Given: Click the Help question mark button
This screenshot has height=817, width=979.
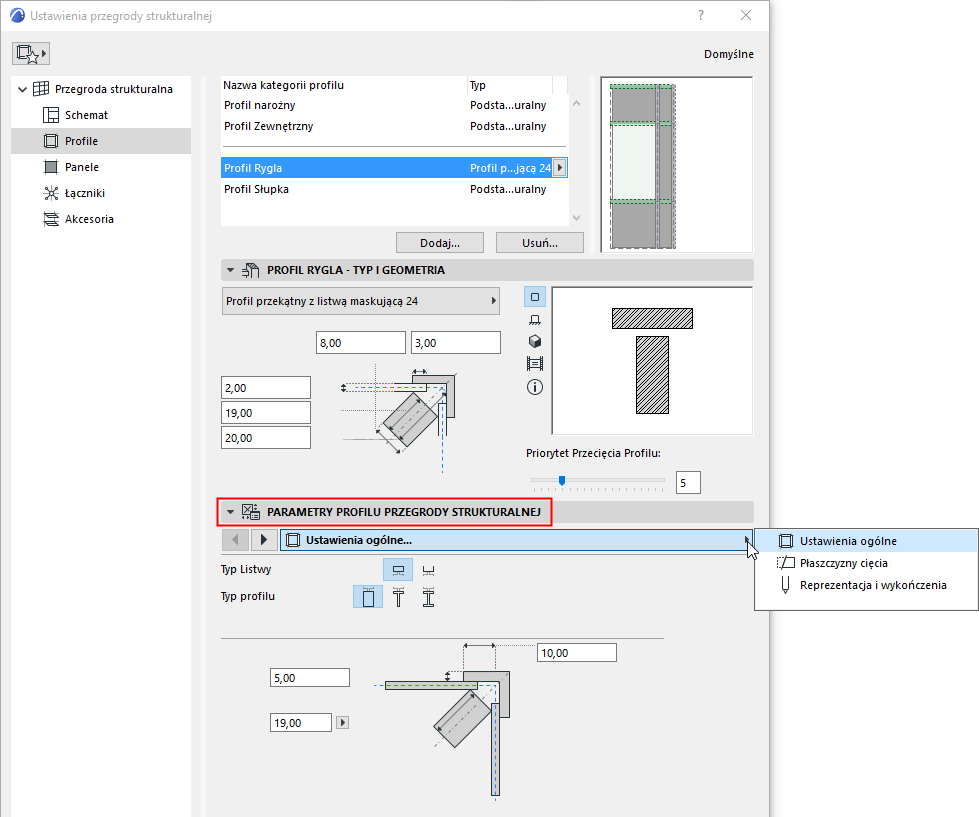Looking at the screenshot, I should [701, 15].
